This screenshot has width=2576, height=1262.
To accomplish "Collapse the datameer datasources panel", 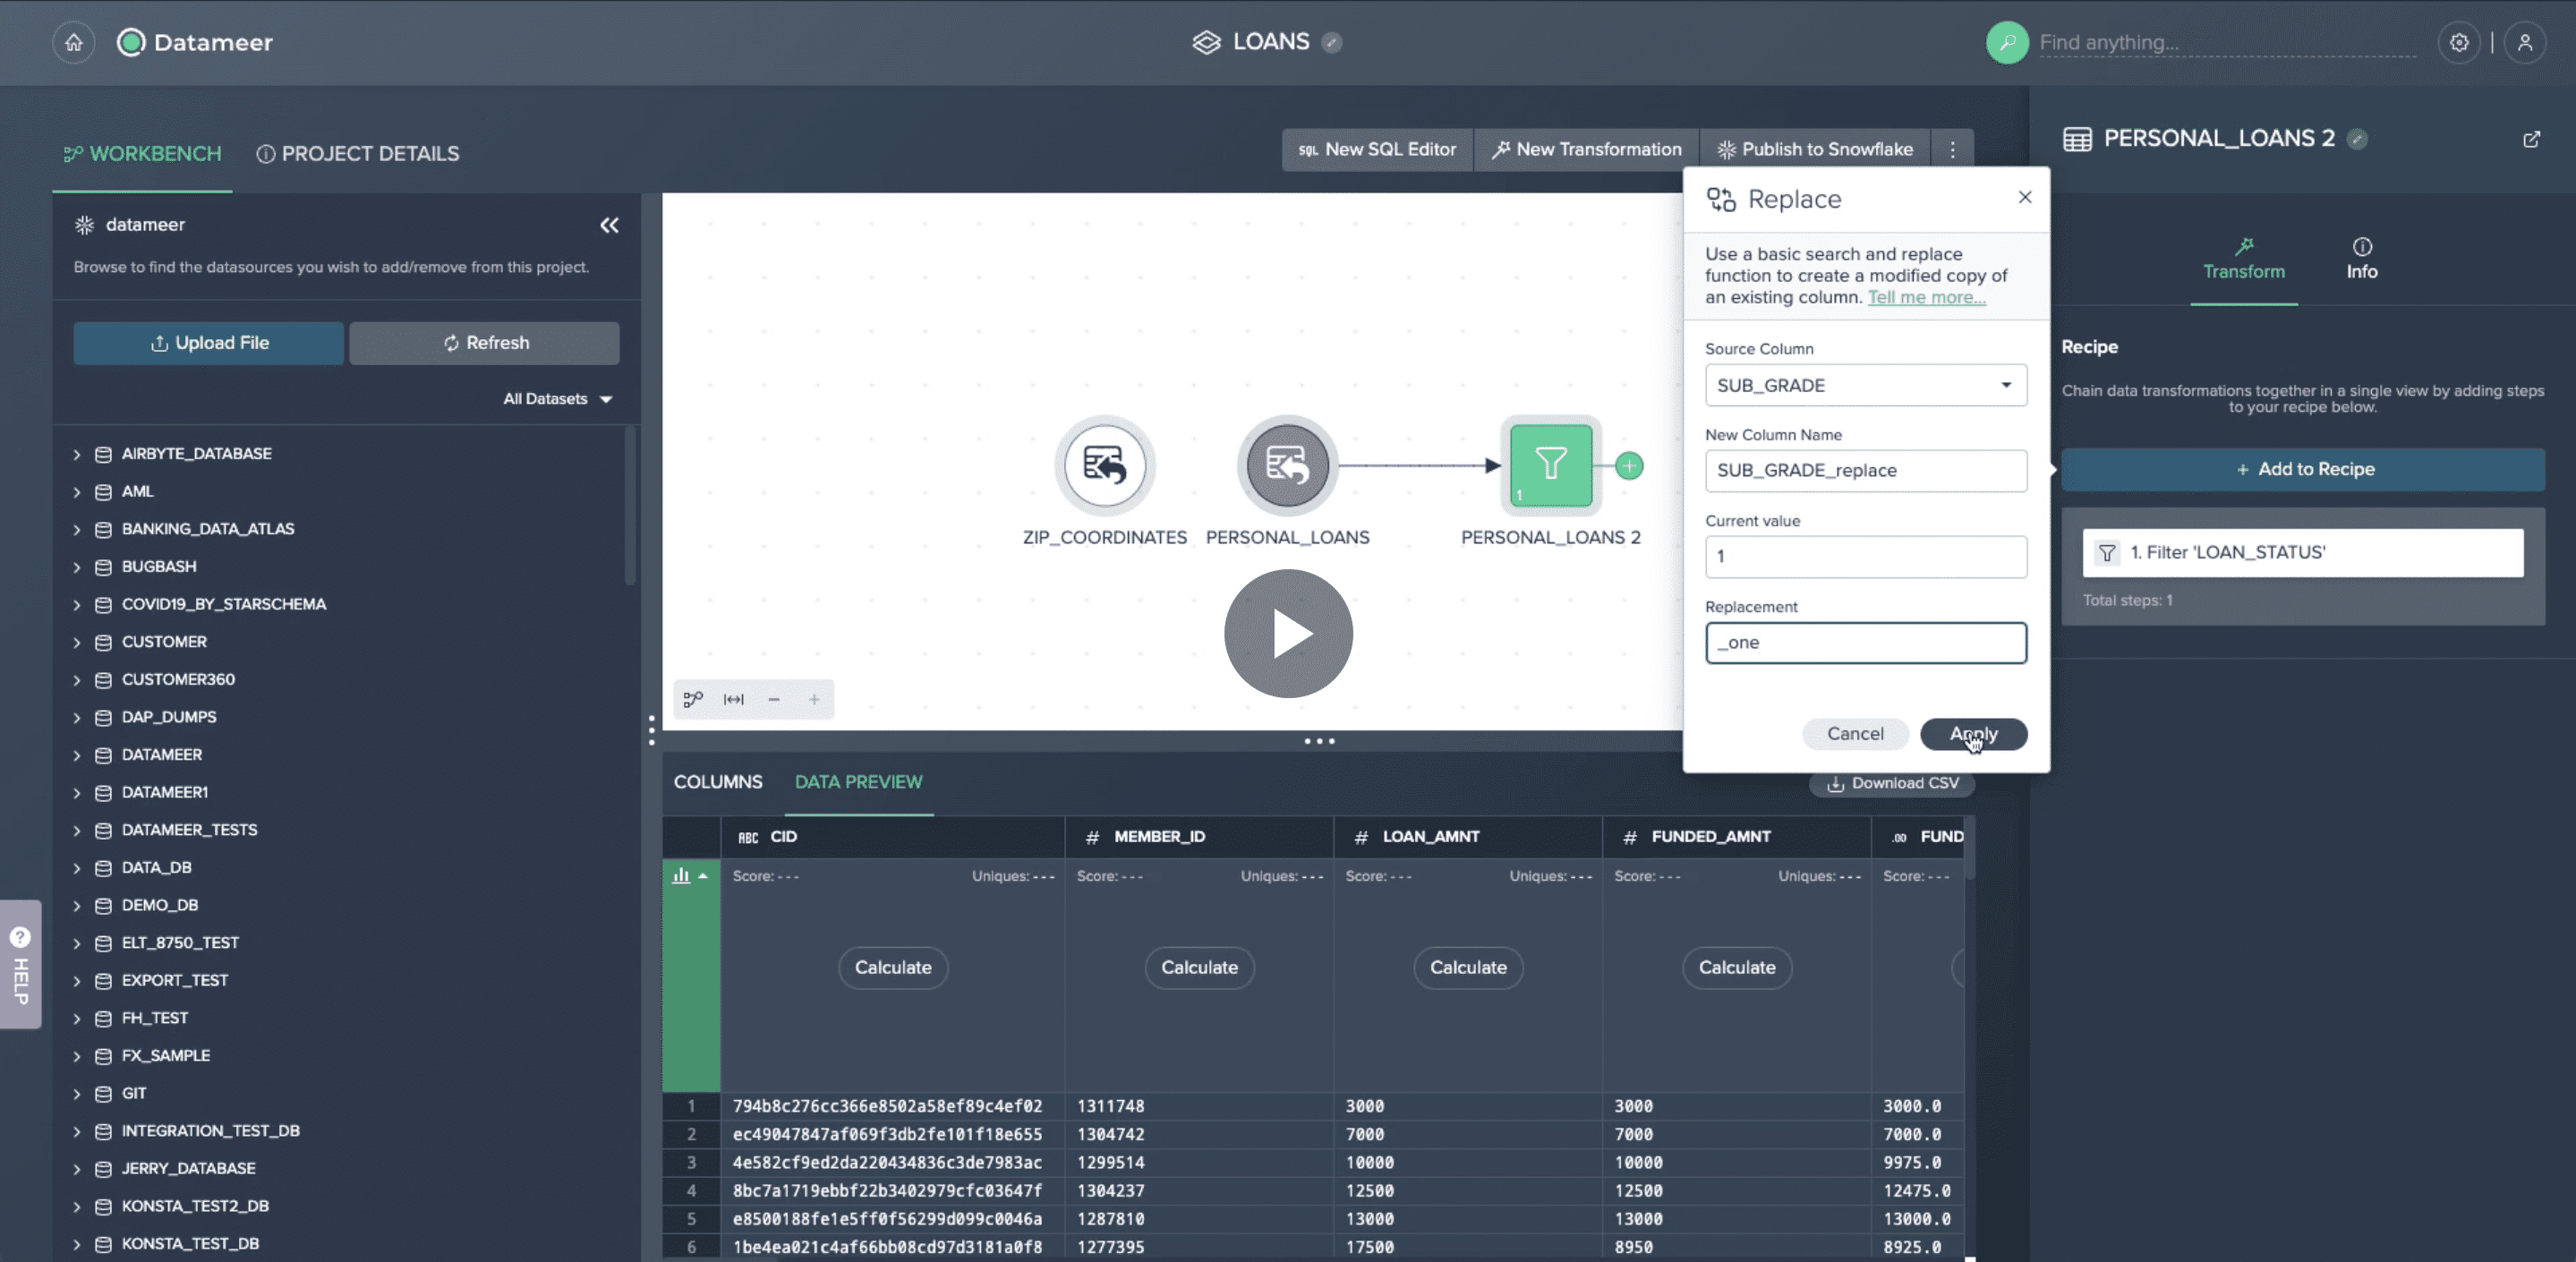I will click(610, 226).
